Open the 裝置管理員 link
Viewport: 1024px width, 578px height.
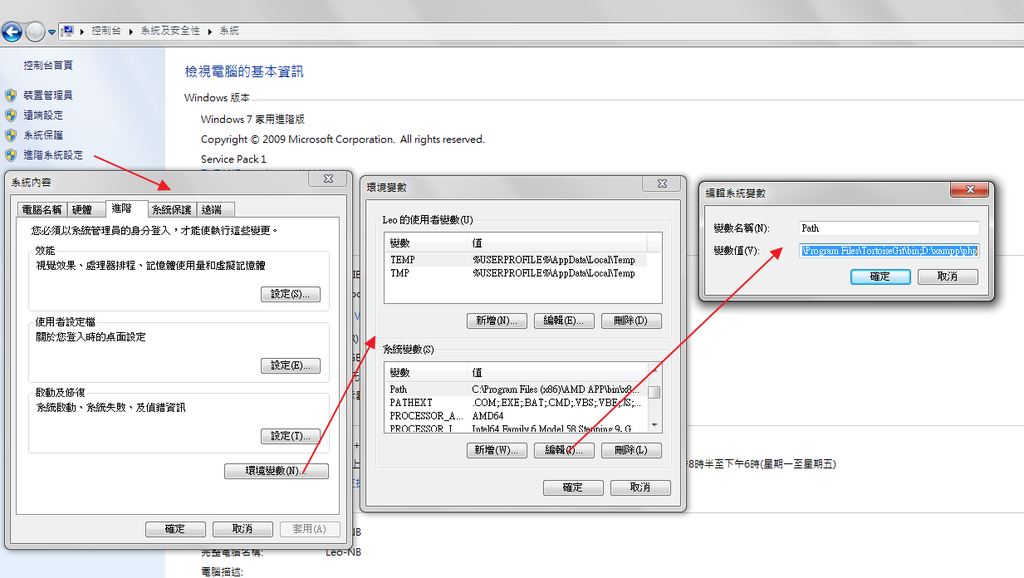click(48, 95)
